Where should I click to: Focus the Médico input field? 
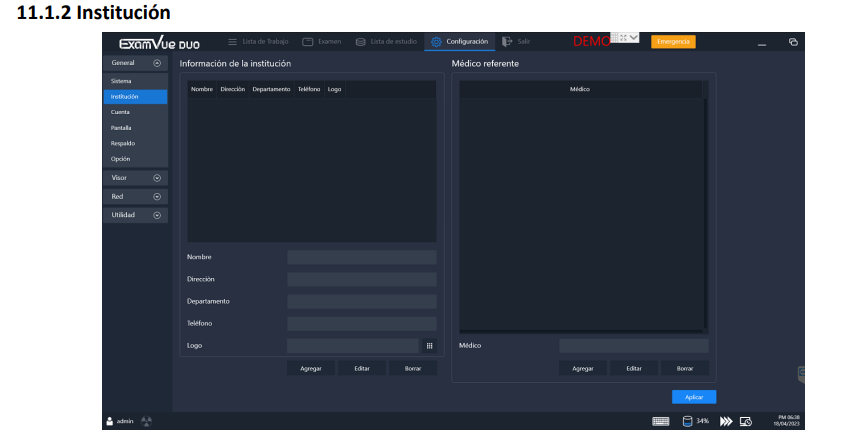point(634,346)
